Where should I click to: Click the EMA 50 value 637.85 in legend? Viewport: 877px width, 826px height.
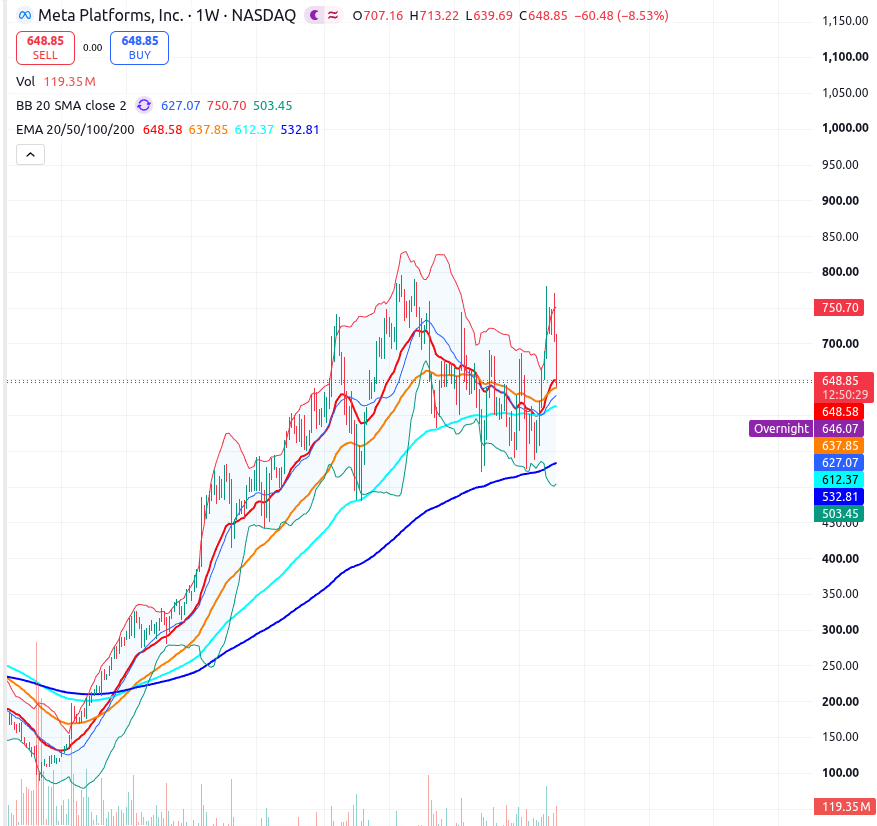pos(208,129)
